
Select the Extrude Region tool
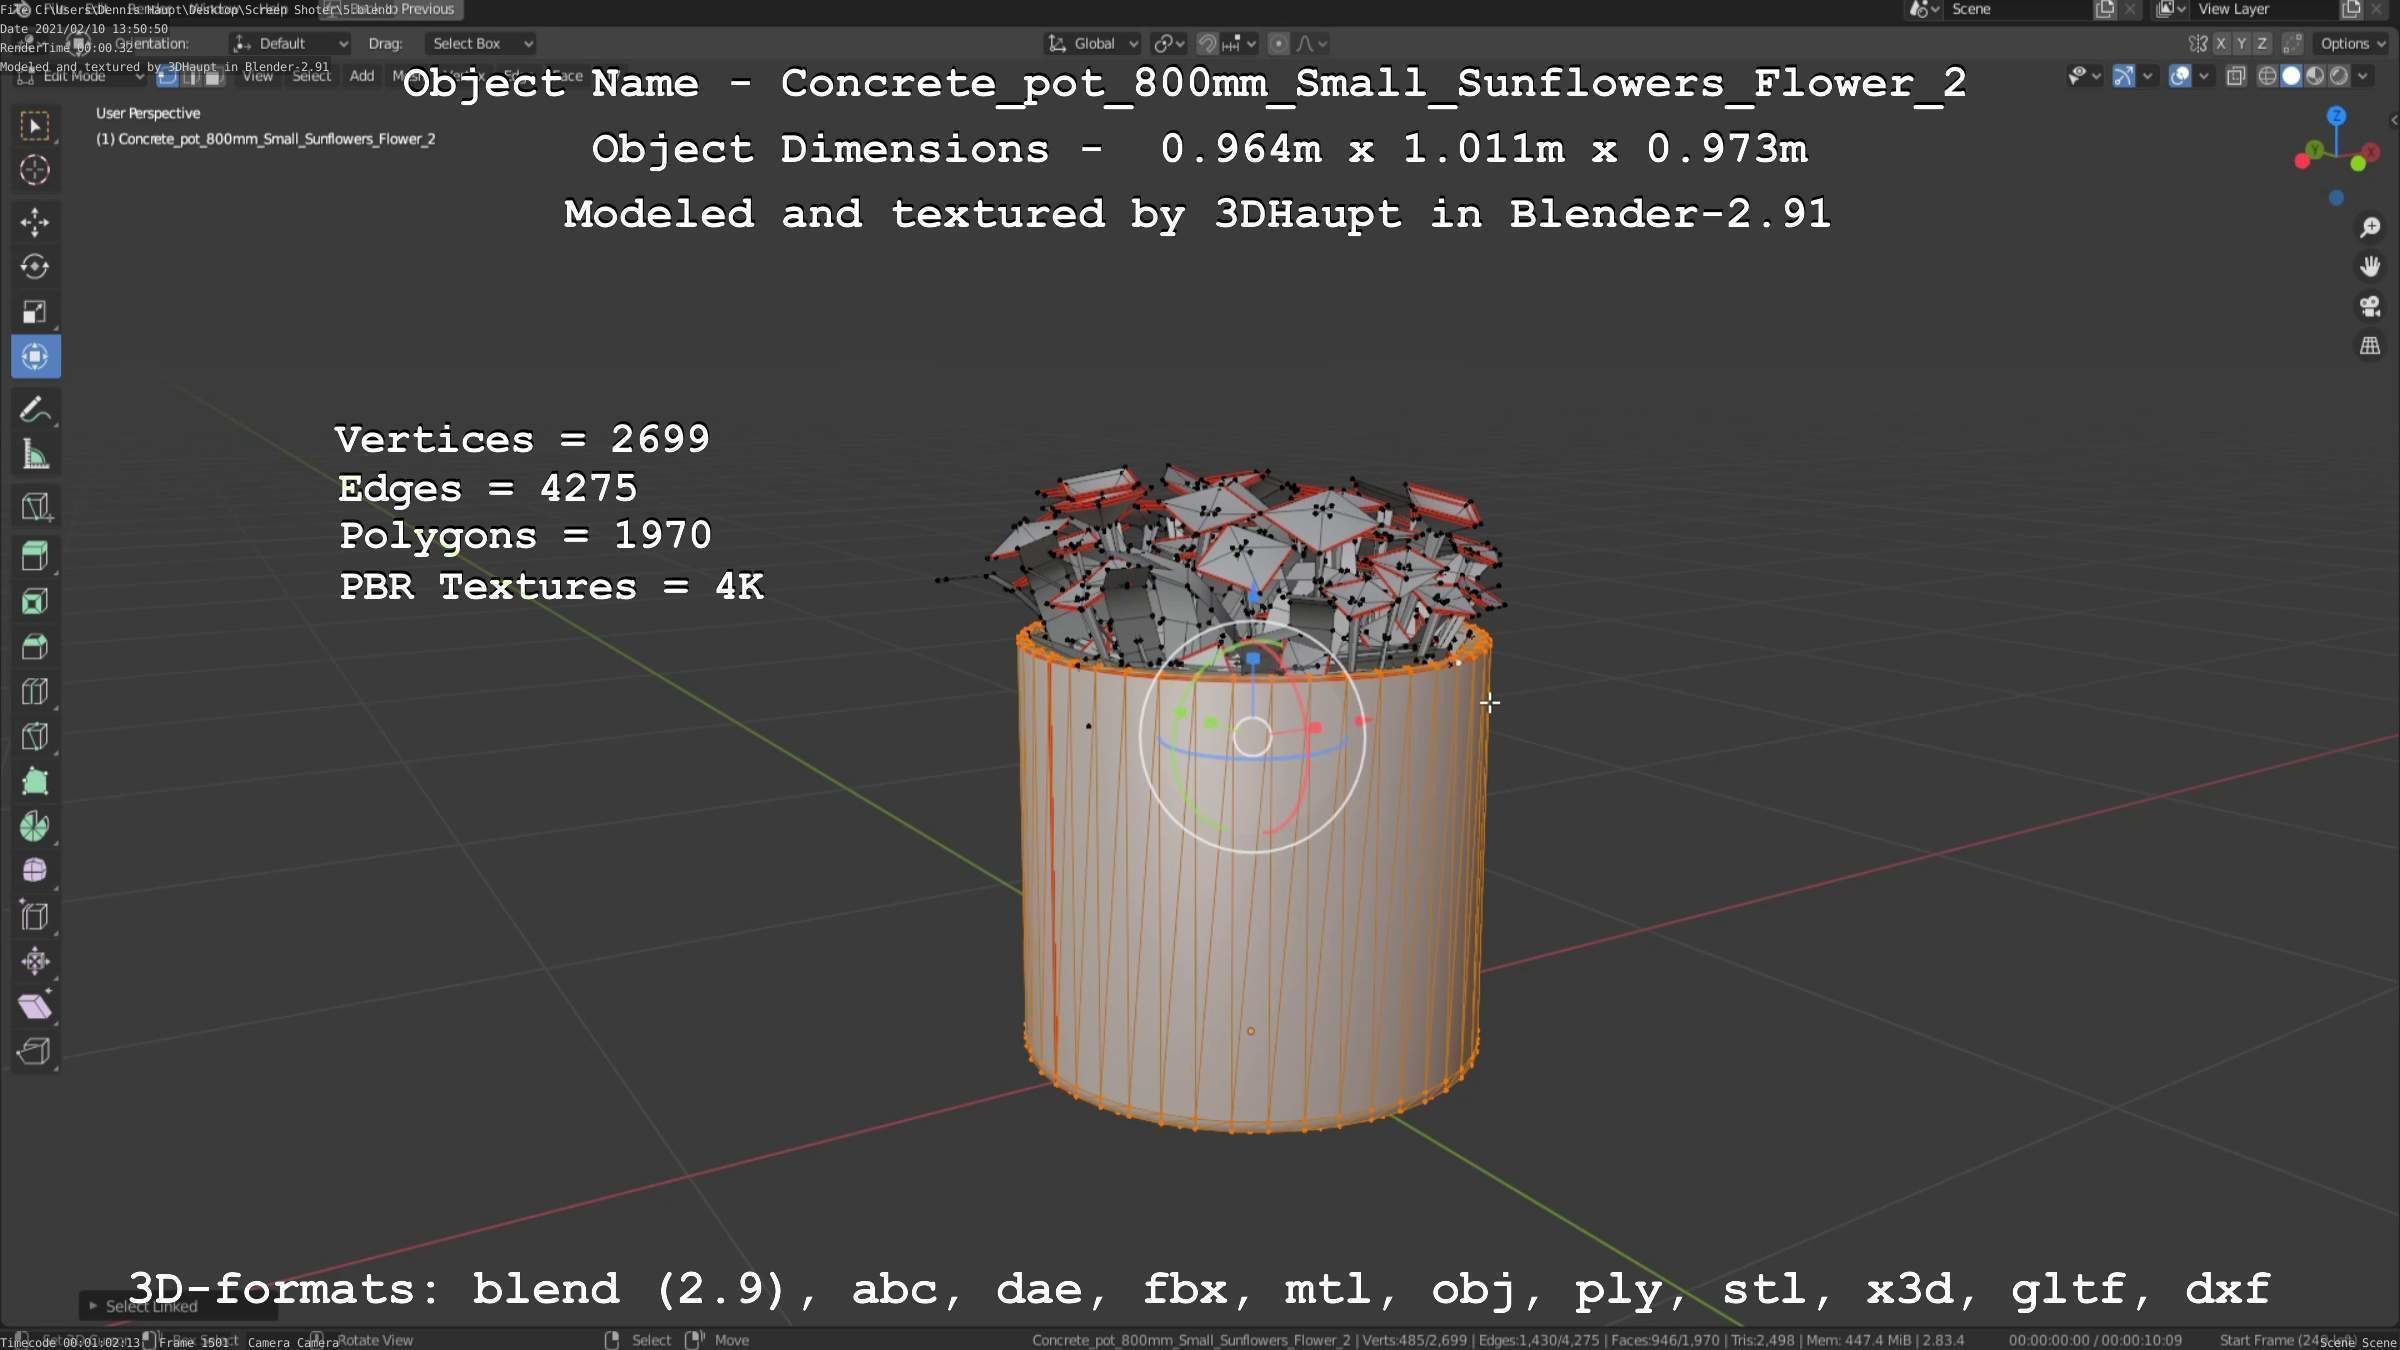click(x=35, y=556)
